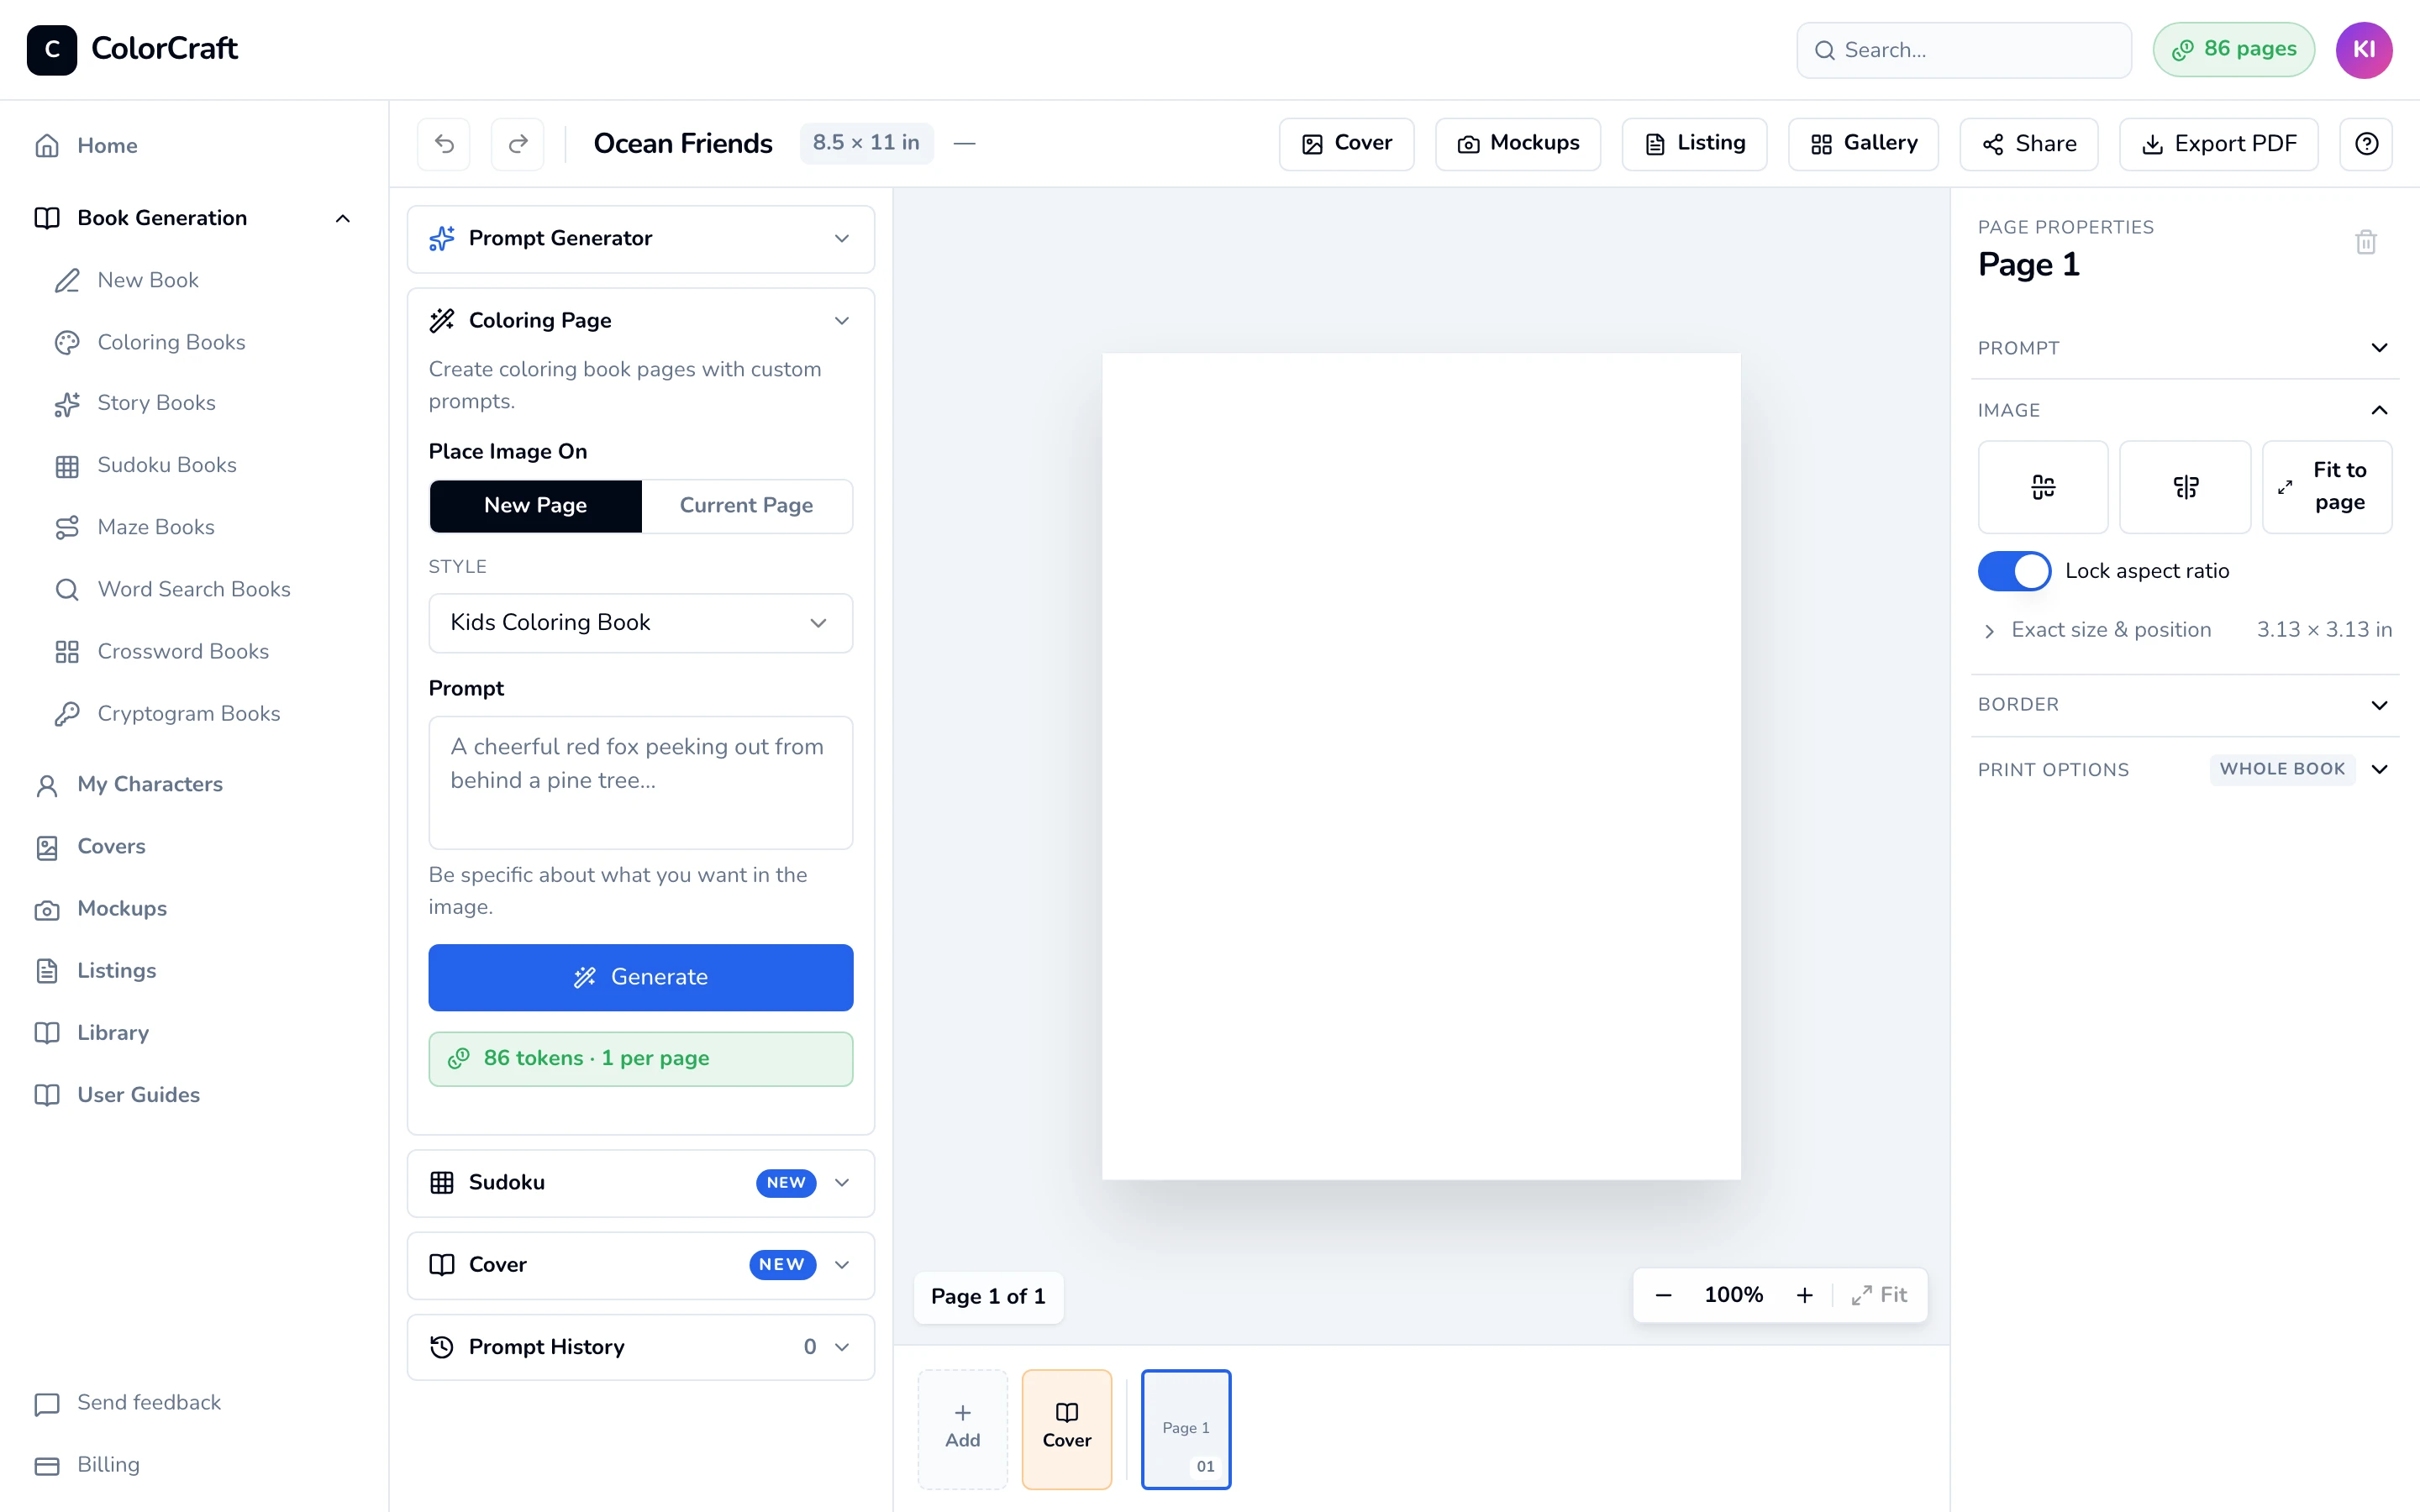Screen dimensions: 2420x1512
Task: Zoom in with the plus icon
Action: [1804, 1295]
